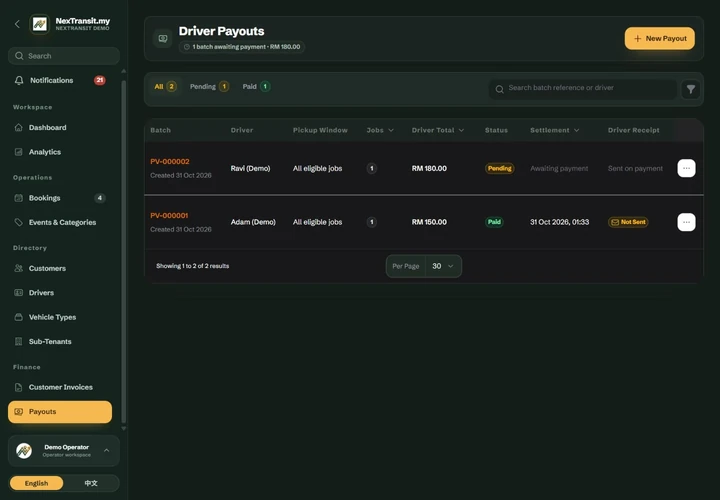Open Vehicle Types icon

point(18,317)
